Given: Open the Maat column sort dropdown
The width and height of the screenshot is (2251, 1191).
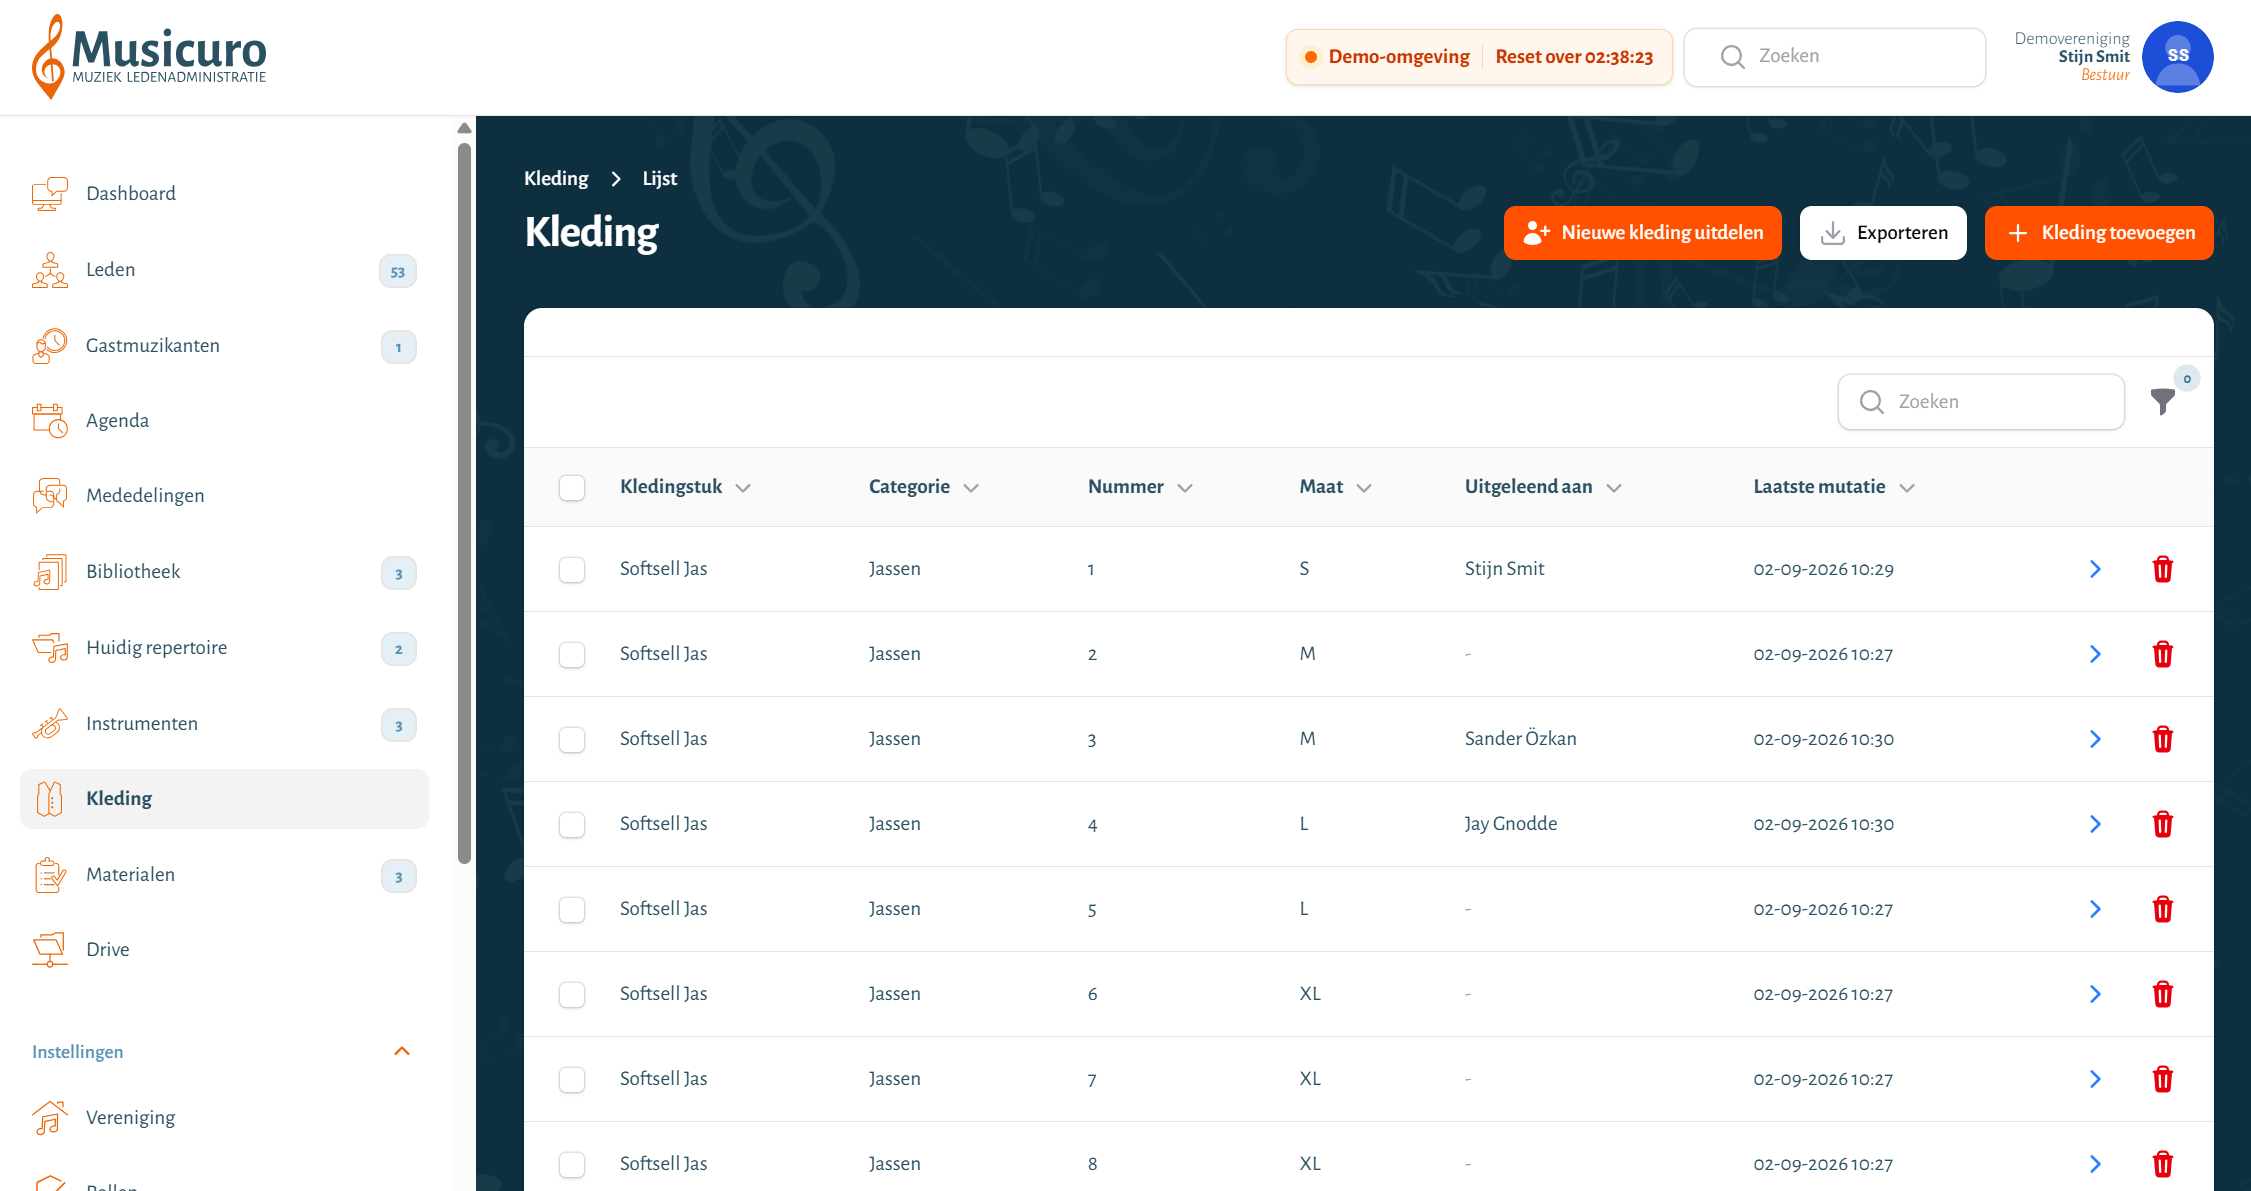Looking at the screenshot, I should 1364,488.
